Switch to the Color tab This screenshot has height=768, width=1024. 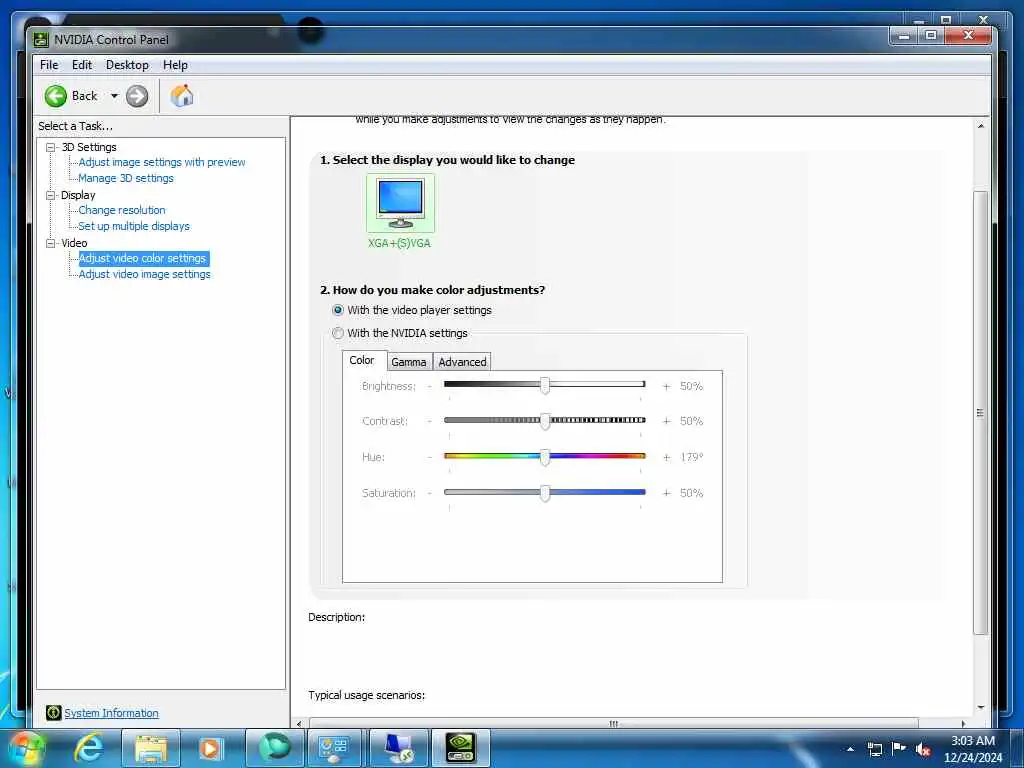tap(362, 360)
